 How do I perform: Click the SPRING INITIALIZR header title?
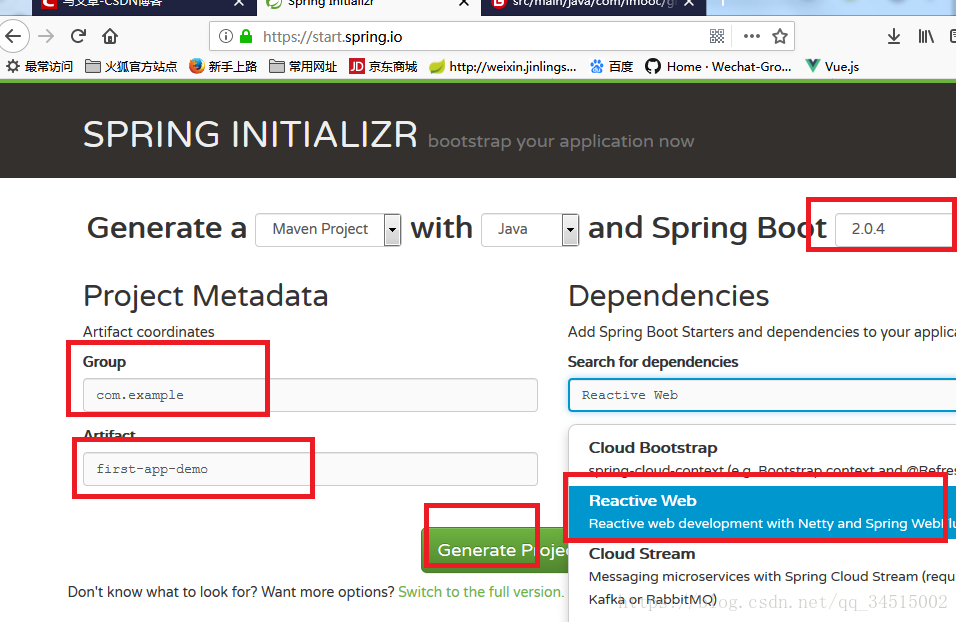tap(250, 135)
